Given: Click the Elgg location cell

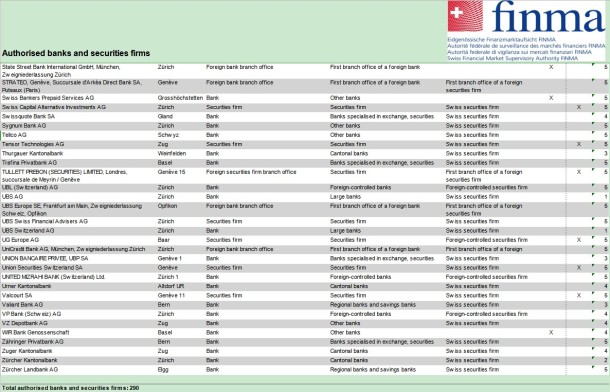Looking at the screenshot, I should click(x=163, y=370).
